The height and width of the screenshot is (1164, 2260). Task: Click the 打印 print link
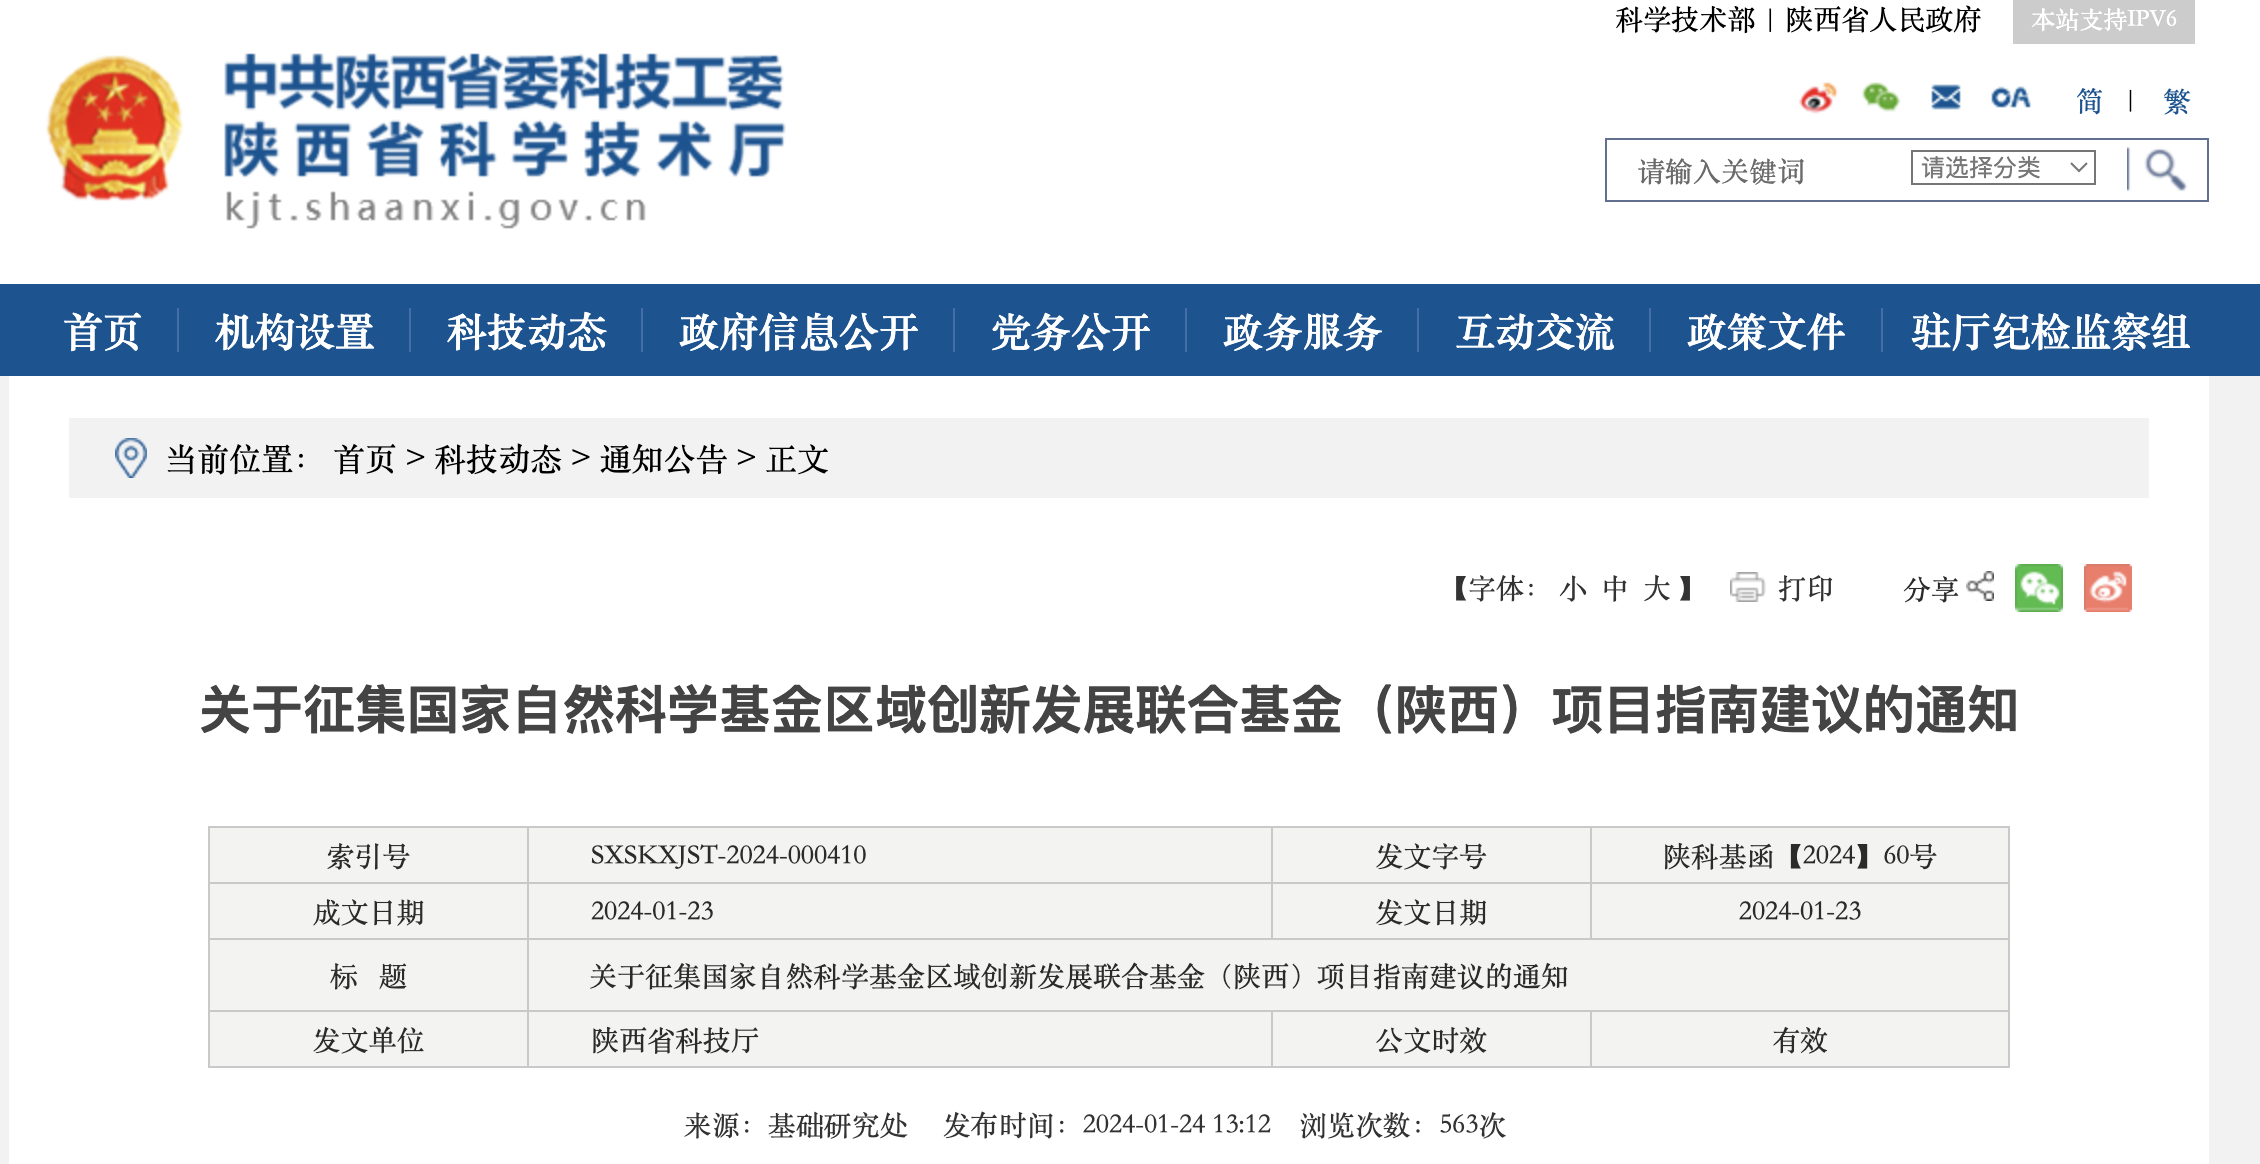[1805, 588]
